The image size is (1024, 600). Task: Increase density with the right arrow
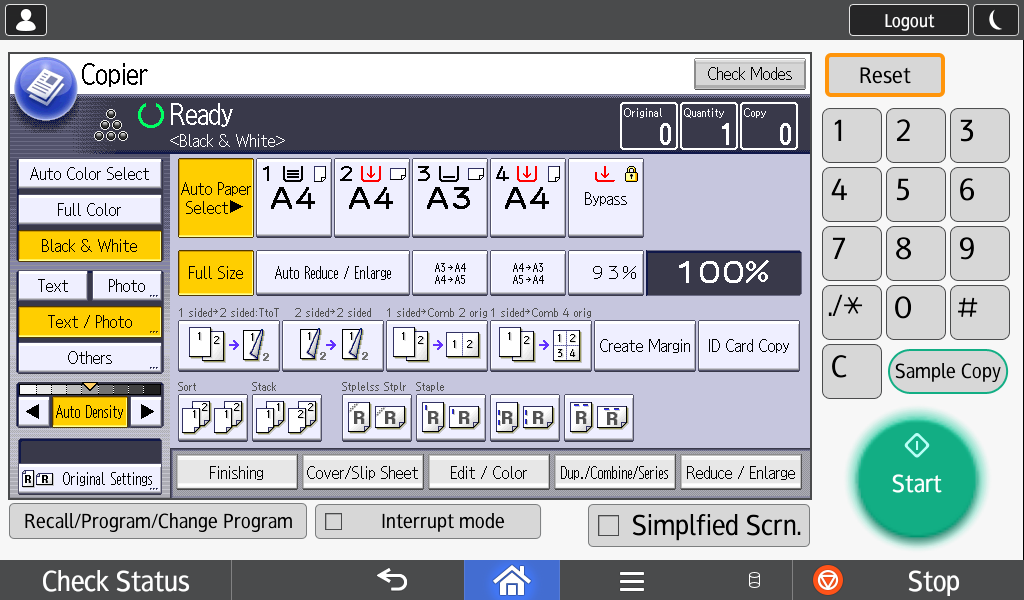pyautogui.click(x=147, y=412)
